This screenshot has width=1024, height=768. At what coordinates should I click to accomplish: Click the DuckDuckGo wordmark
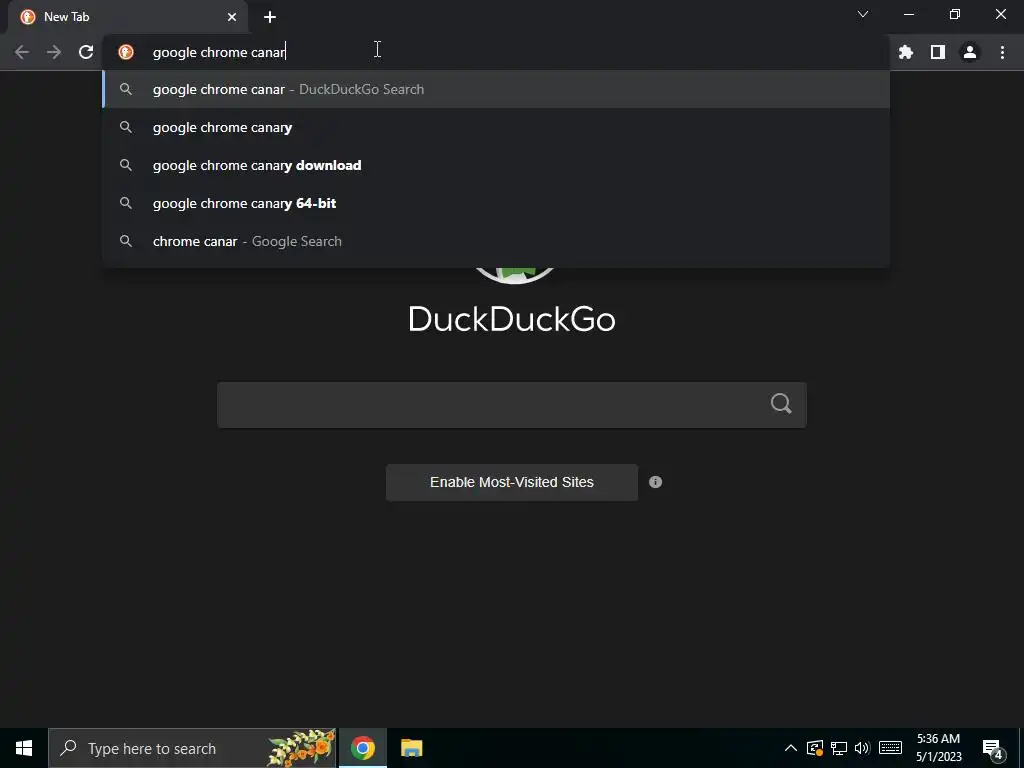tap(512, 319)
